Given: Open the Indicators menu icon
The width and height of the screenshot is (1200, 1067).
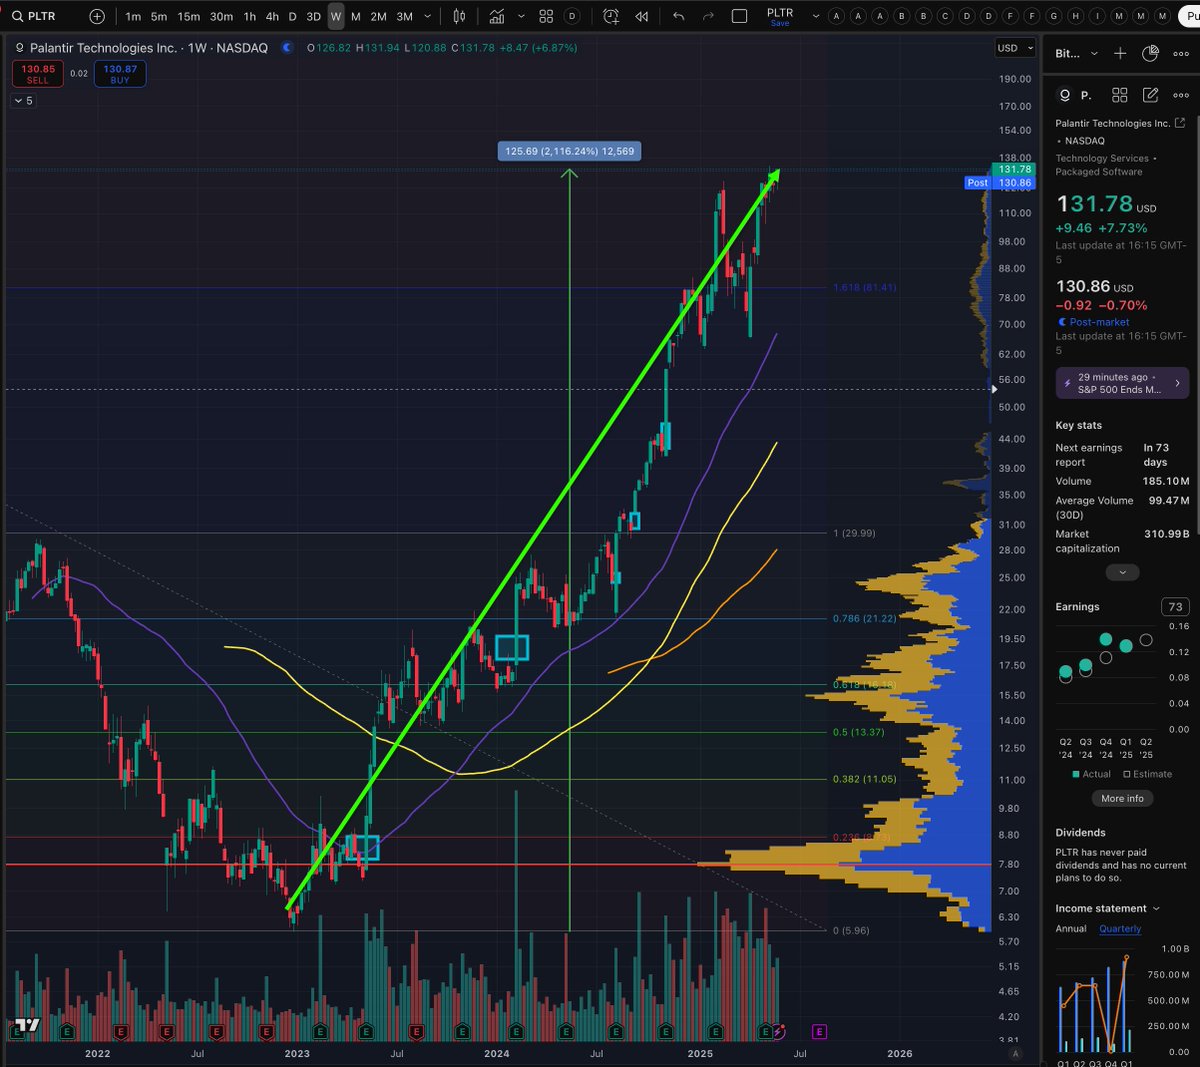Looking at the screenshot, I should click(497, 16).
